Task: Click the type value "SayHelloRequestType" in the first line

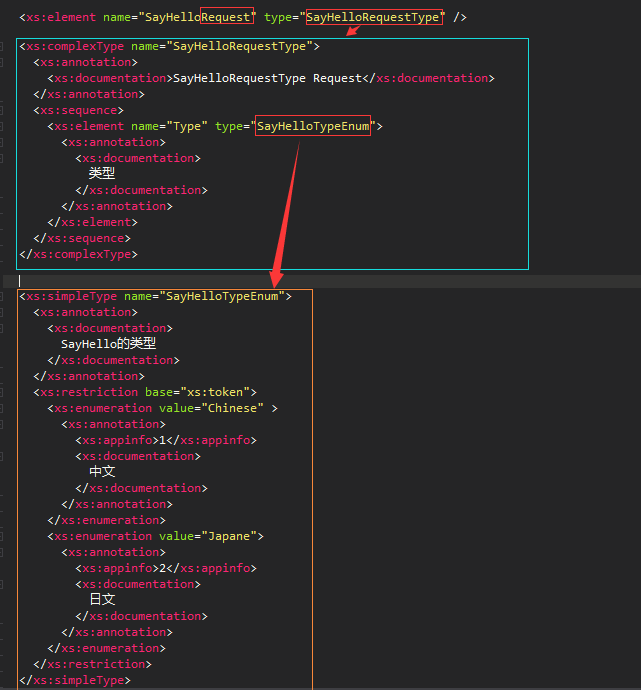Action: pyautogui.click(x=373, y=17)
